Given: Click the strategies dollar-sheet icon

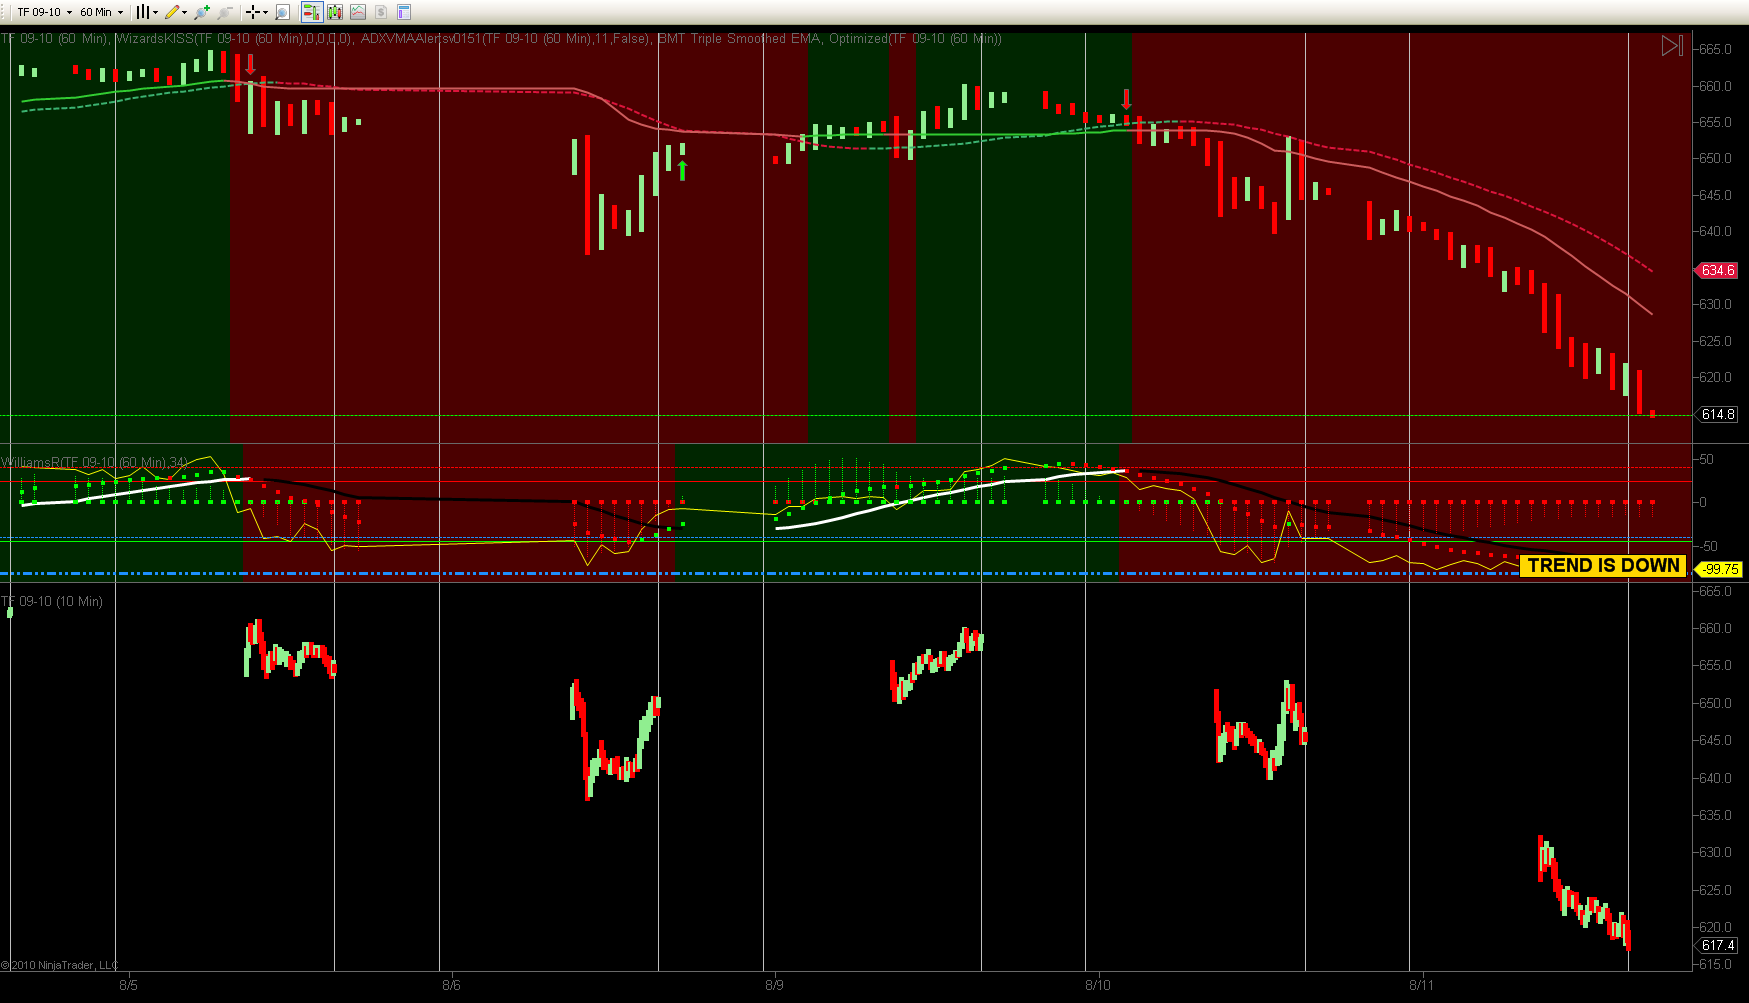Looking at the screenshot, I should pos(381,12).
